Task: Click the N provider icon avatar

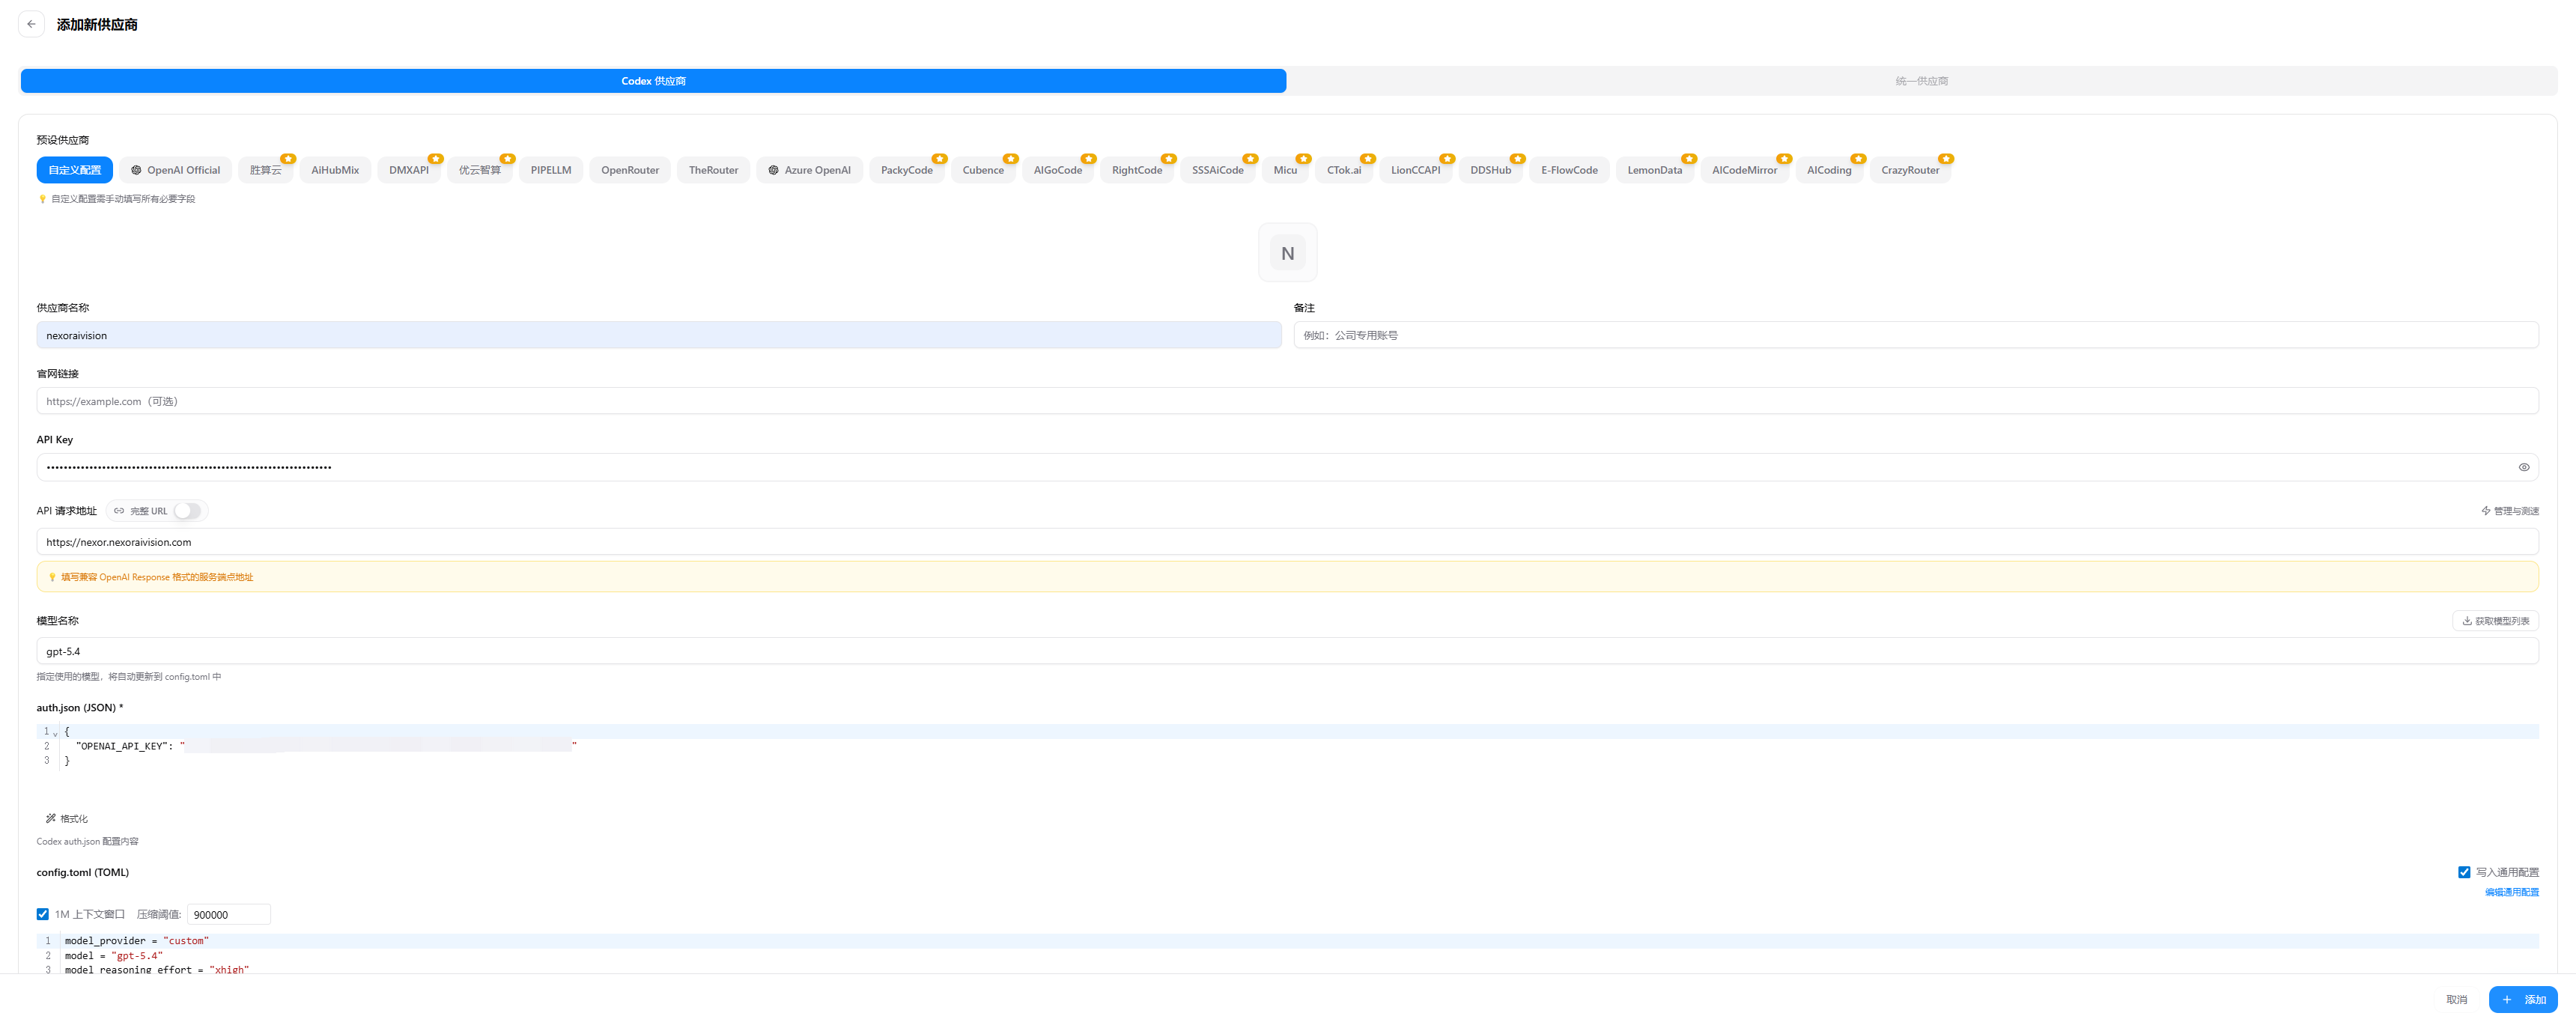Action: coord(1288,253)
